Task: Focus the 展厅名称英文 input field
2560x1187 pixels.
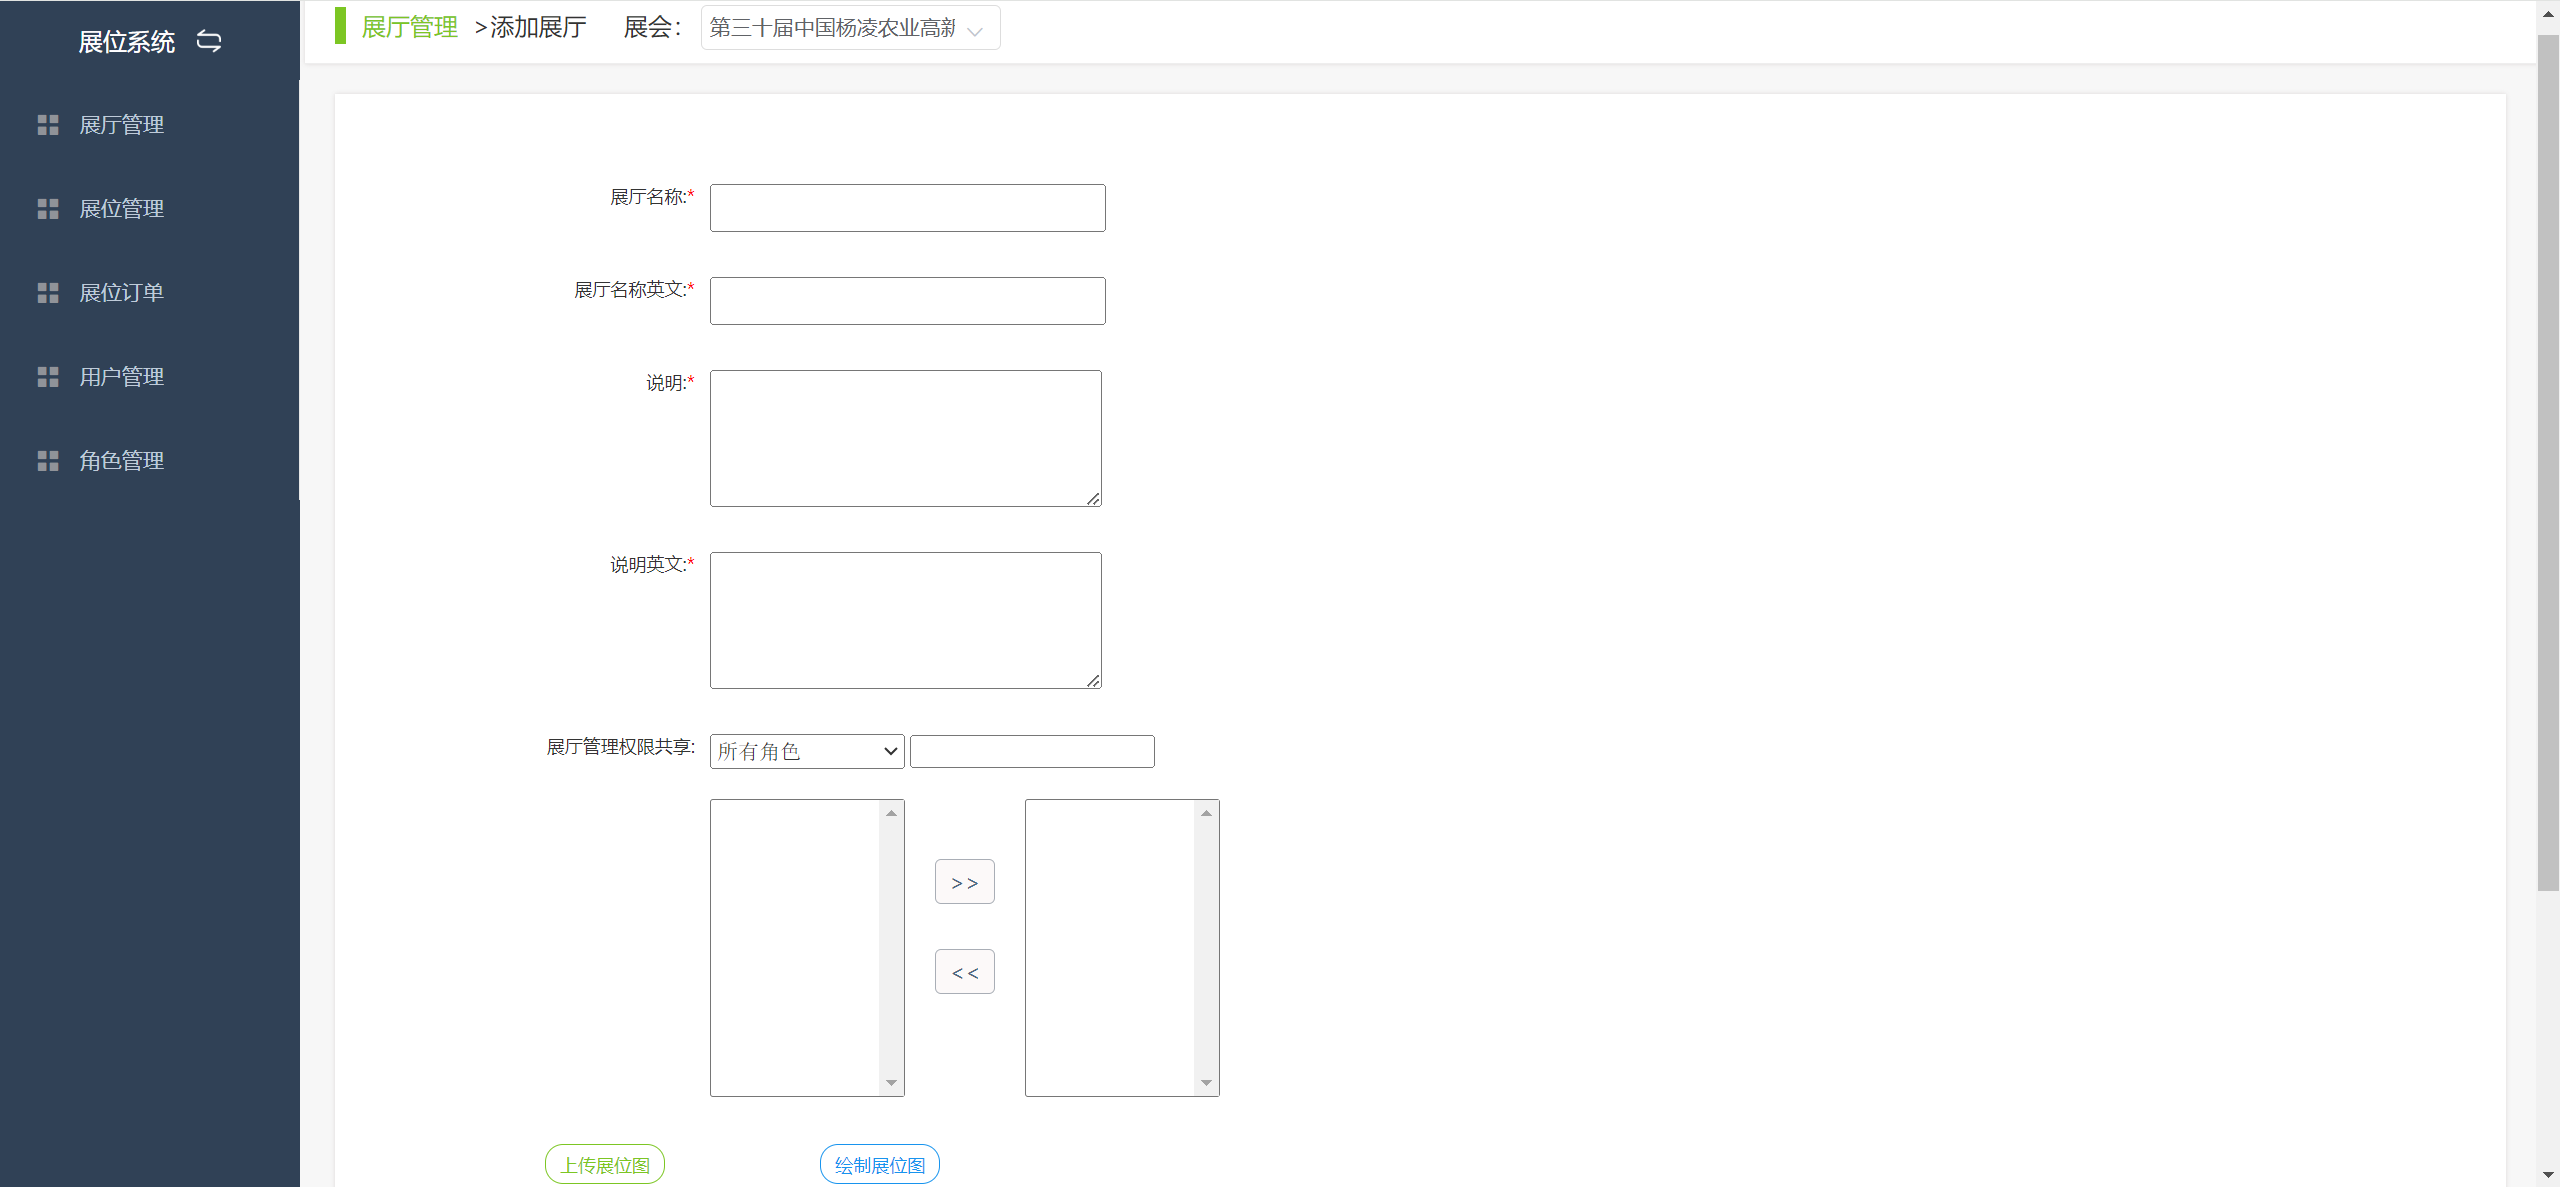Action: tap(907, 301)
